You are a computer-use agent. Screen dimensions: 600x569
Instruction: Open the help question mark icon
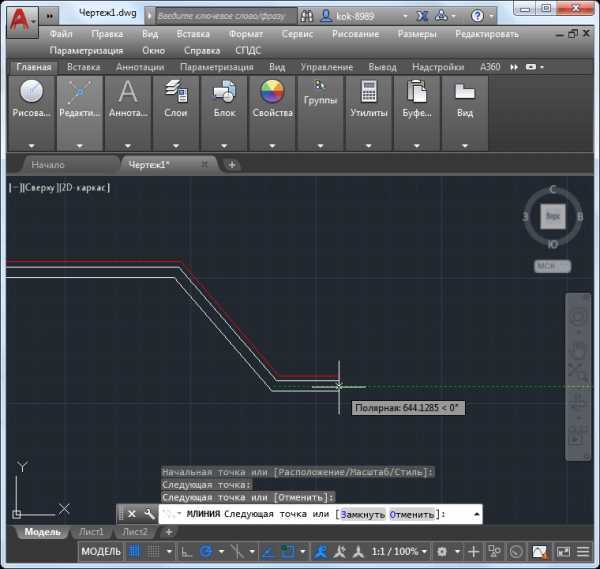(477, 16)
